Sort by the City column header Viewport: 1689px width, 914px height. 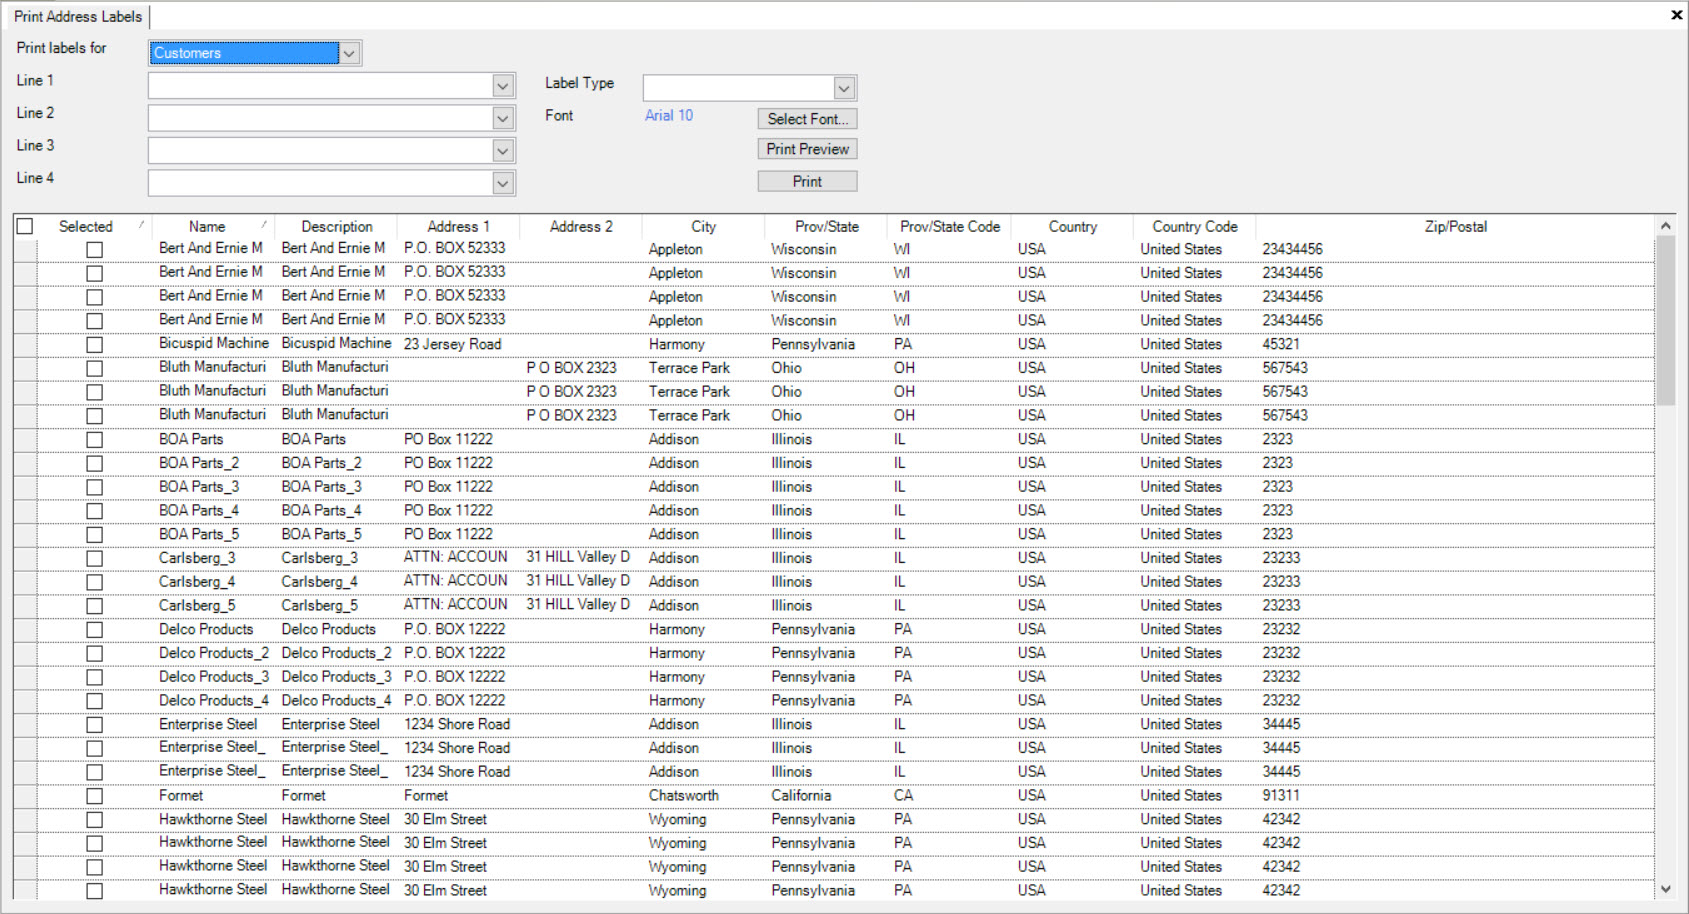pyautogui.click(x=703, y=227)
